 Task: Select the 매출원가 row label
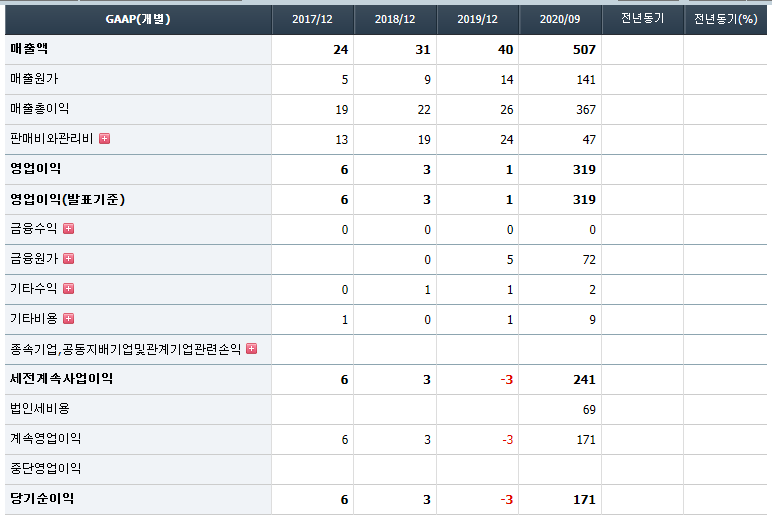34,79
